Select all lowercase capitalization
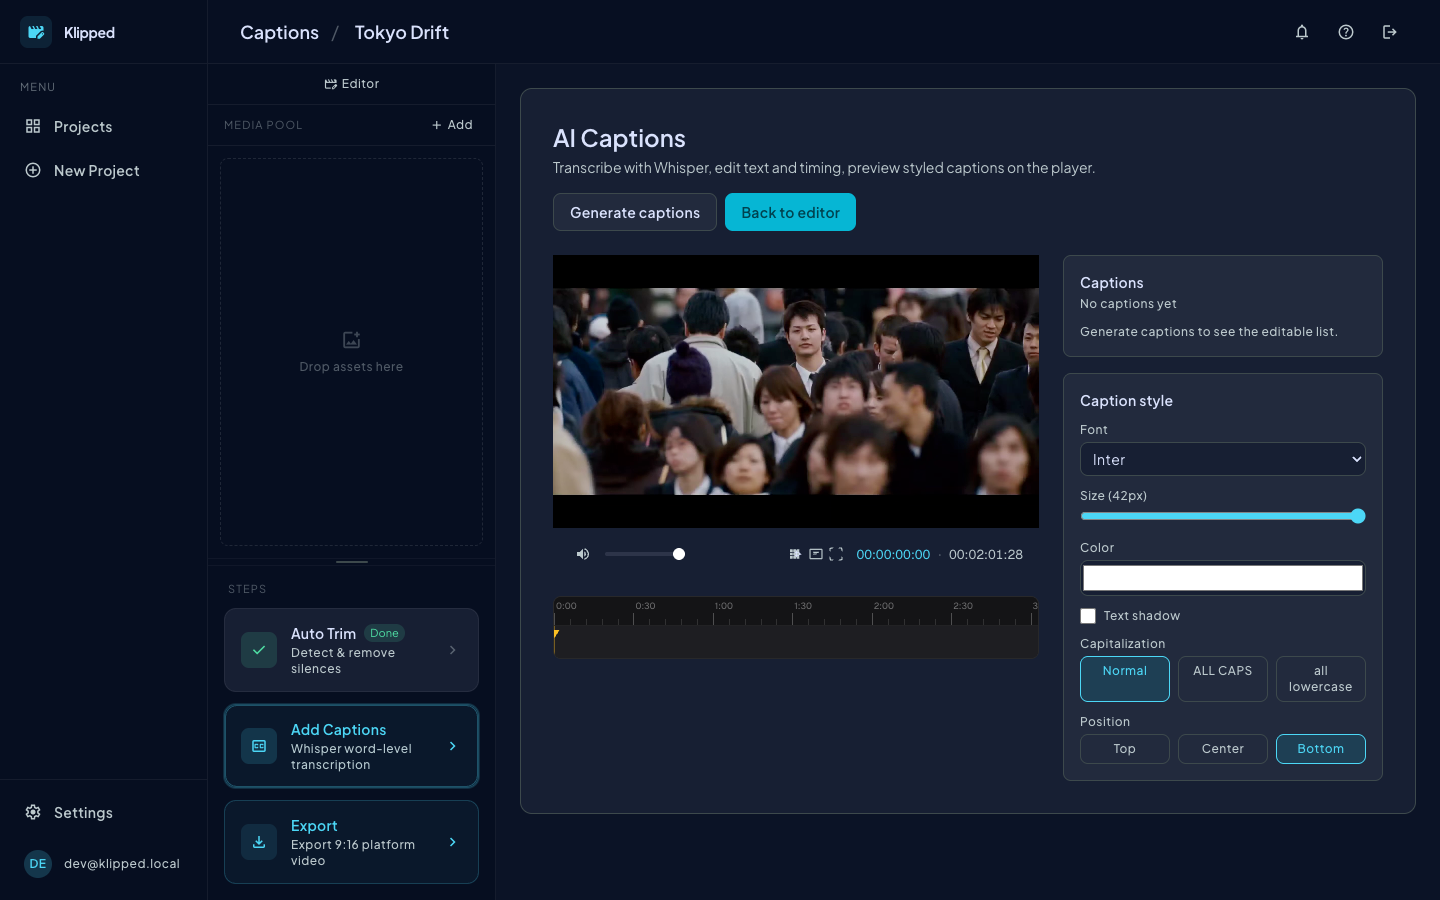 (x=1321, y=679)
